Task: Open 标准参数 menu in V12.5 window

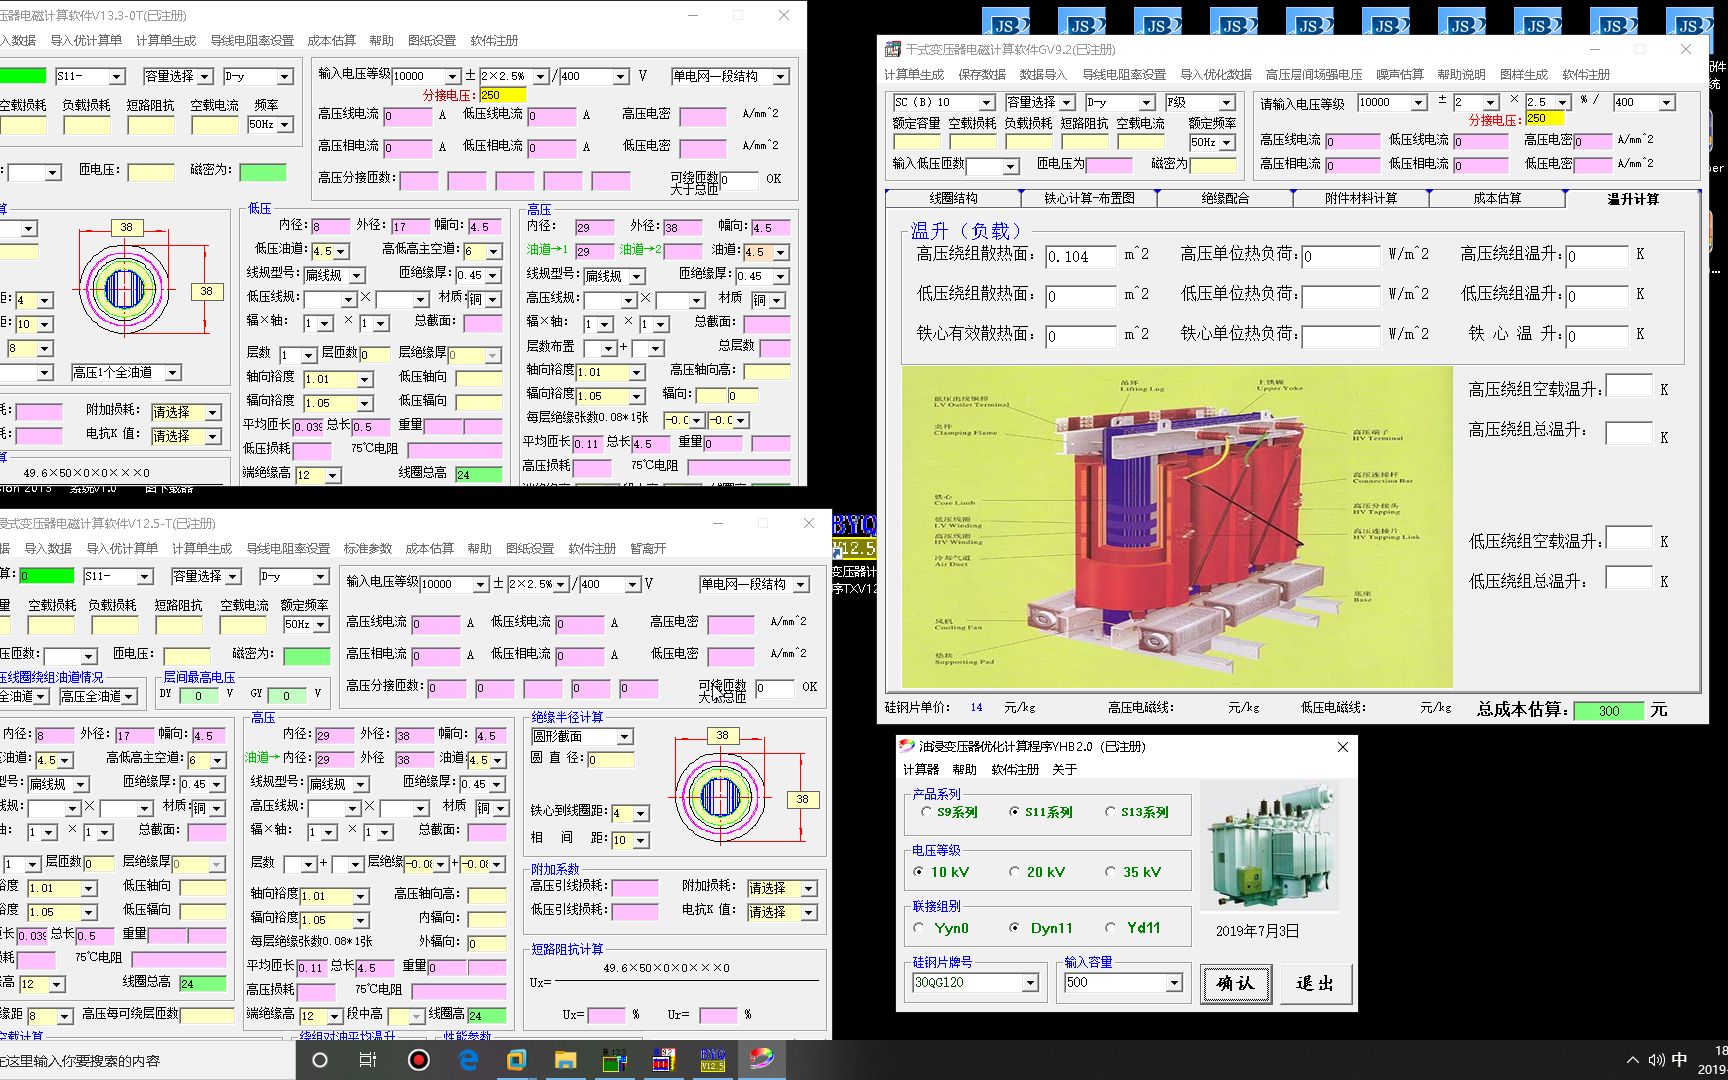Action: point(367,548)
